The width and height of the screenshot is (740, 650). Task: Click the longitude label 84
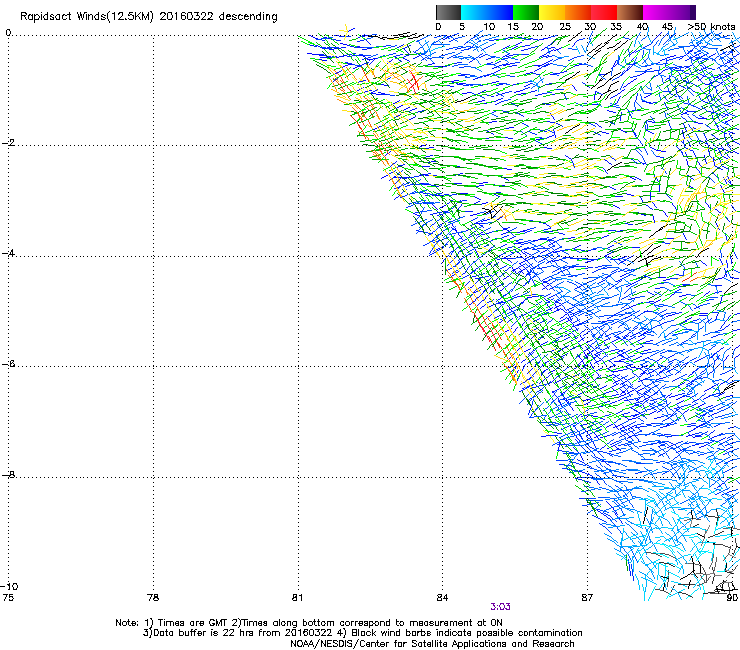point(442,598)
